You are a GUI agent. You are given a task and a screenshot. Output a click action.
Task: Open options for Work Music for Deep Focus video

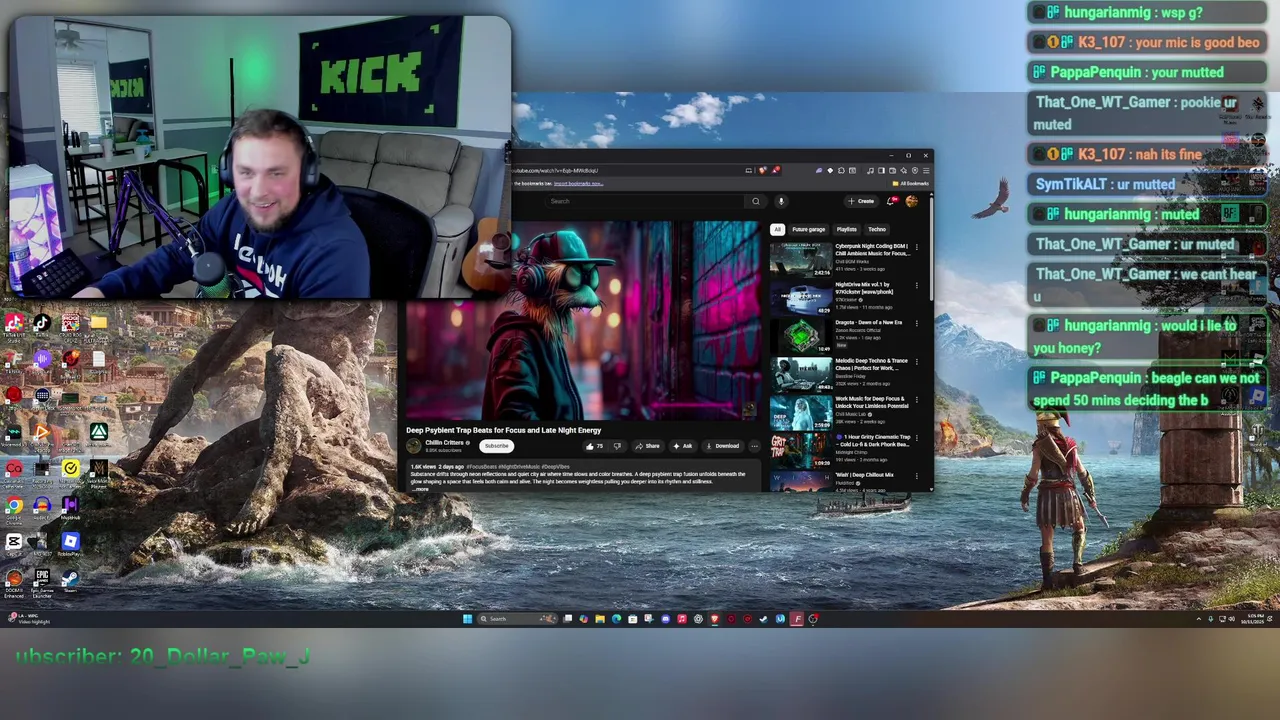coord(917,399)
